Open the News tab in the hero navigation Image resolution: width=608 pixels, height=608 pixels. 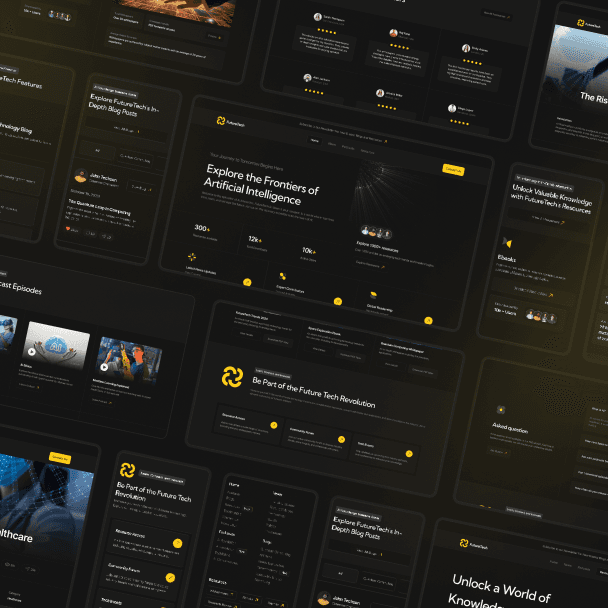(331, 144)
